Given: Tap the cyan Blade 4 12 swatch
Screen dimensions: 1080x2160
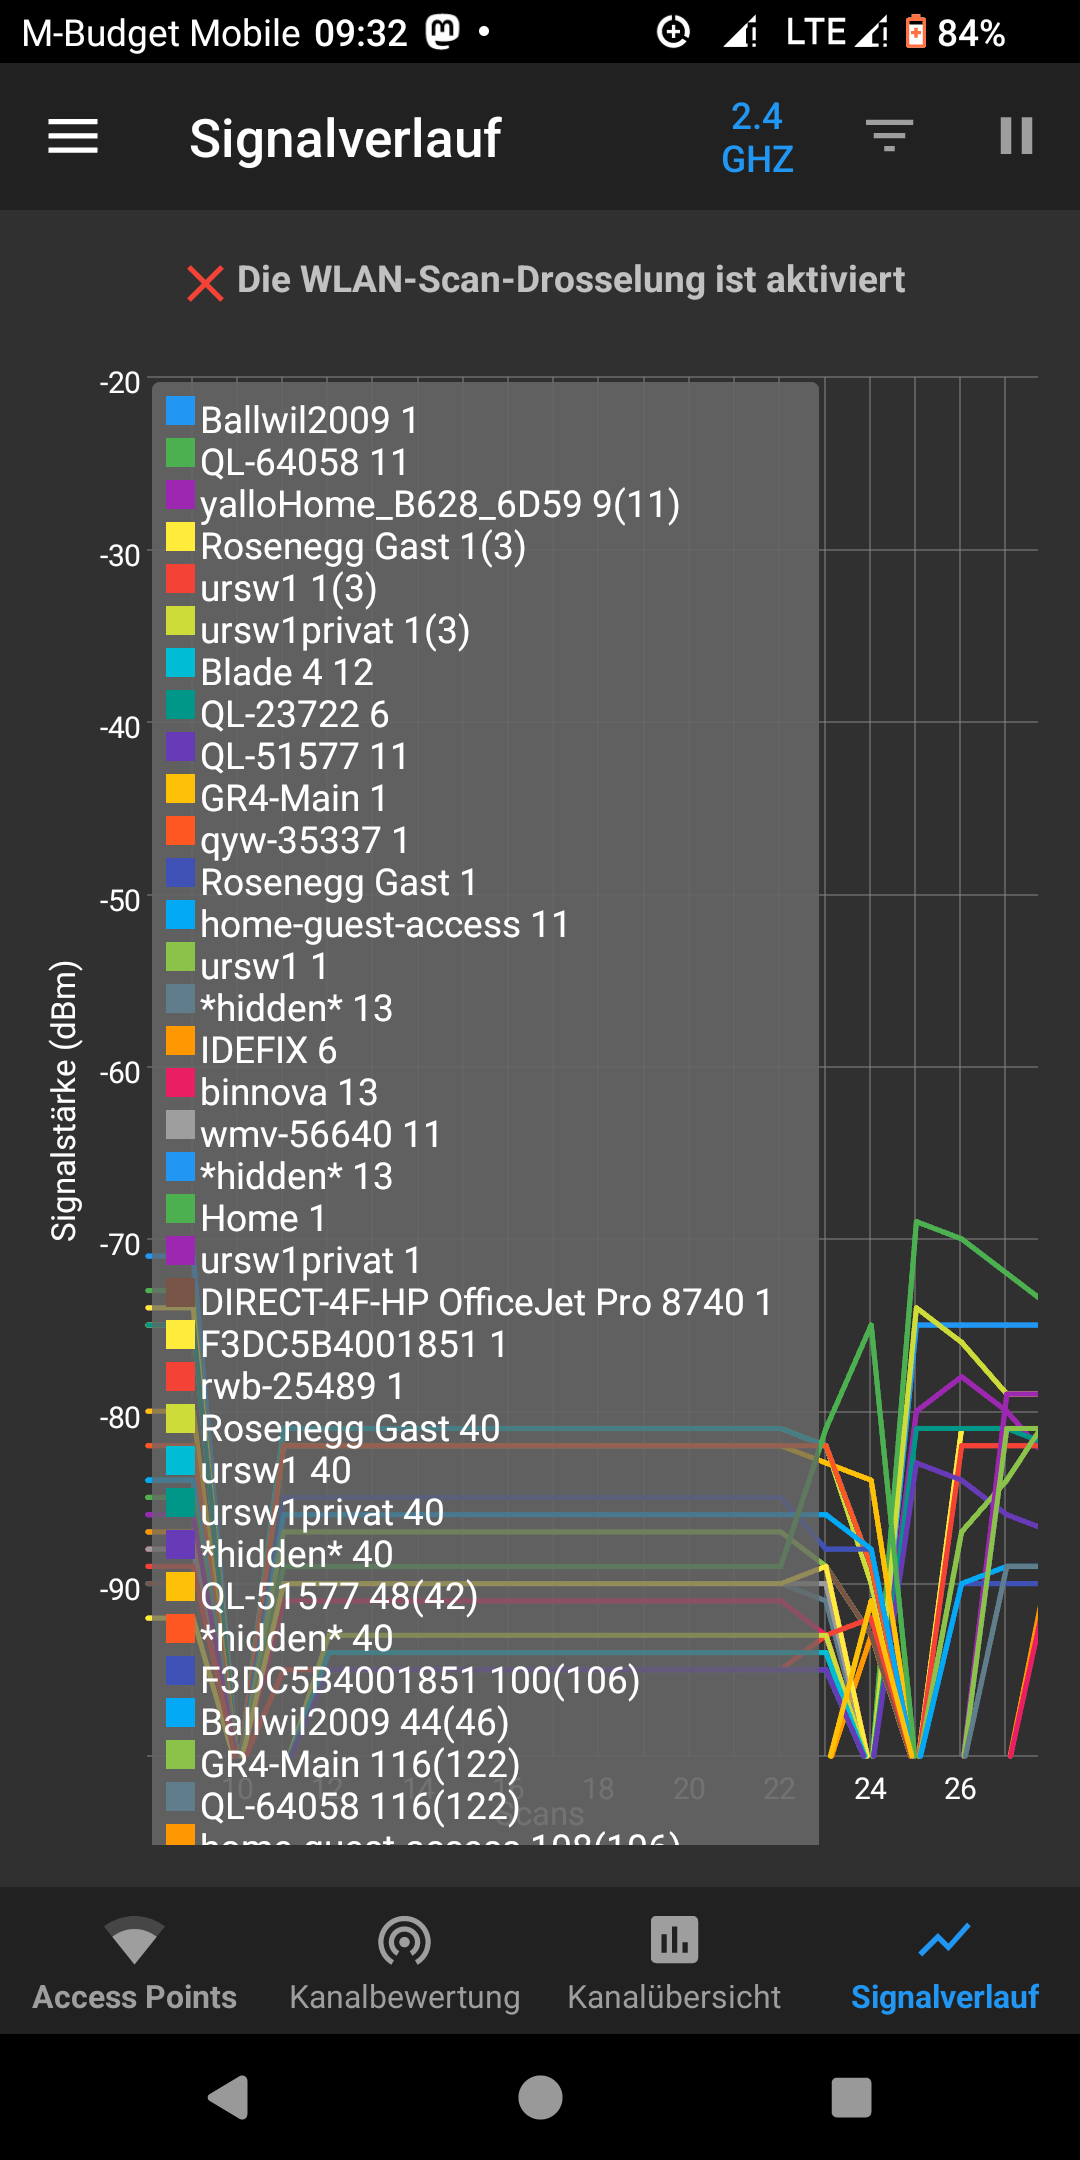Looking at the screenshot, I should coord(180,663).
